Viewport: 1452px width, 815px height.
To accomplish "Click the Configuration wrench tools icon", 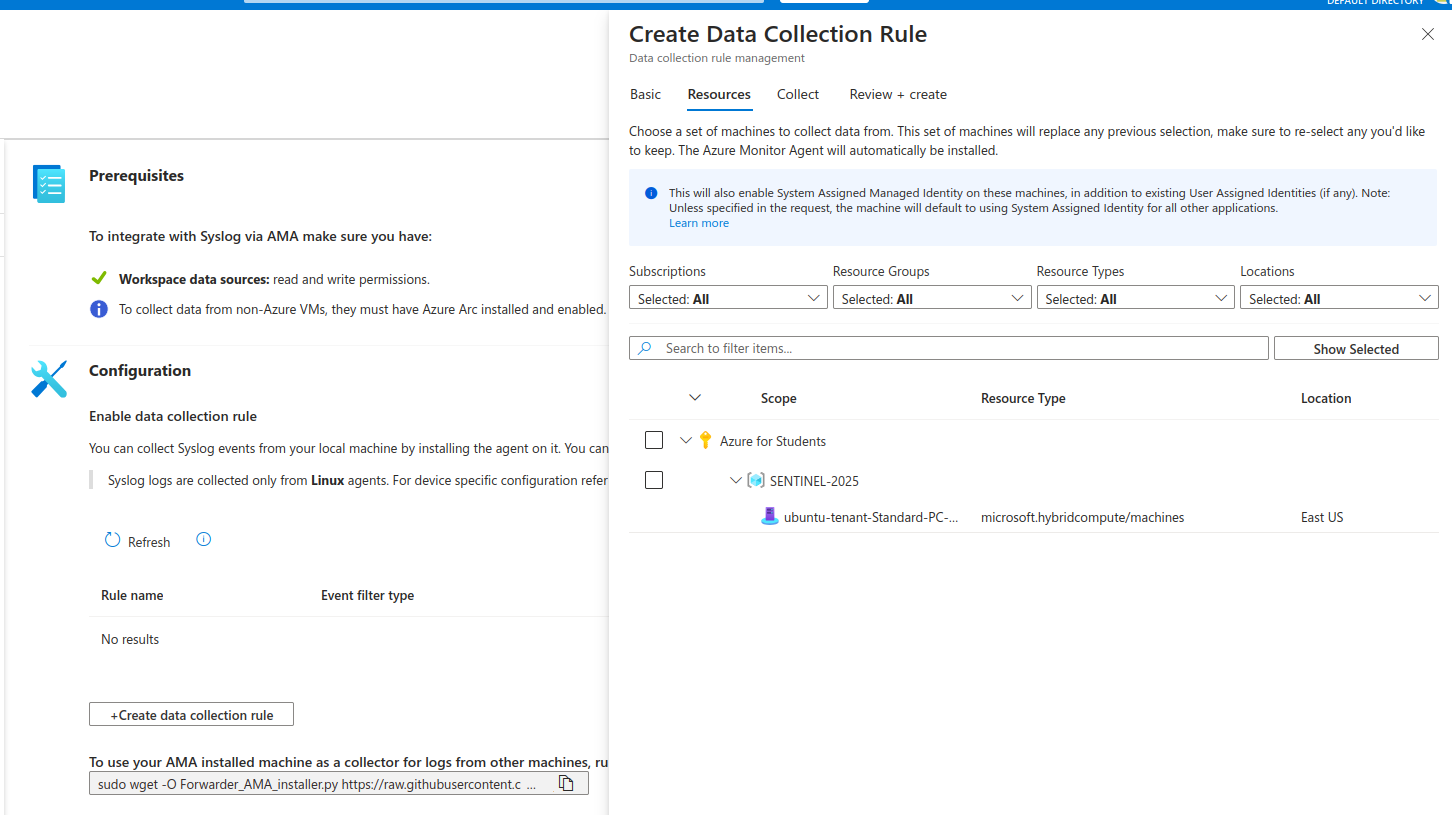I will pos(49,379).
